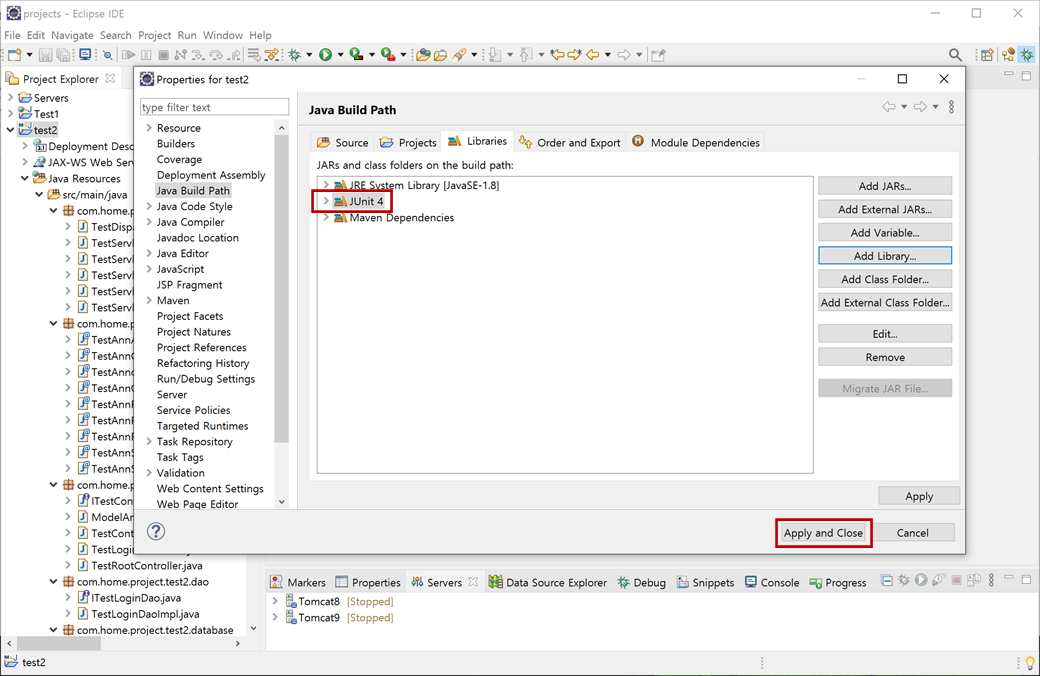Click the help question mark icon
Screen dimensions: 1040x676
[156, 531]
